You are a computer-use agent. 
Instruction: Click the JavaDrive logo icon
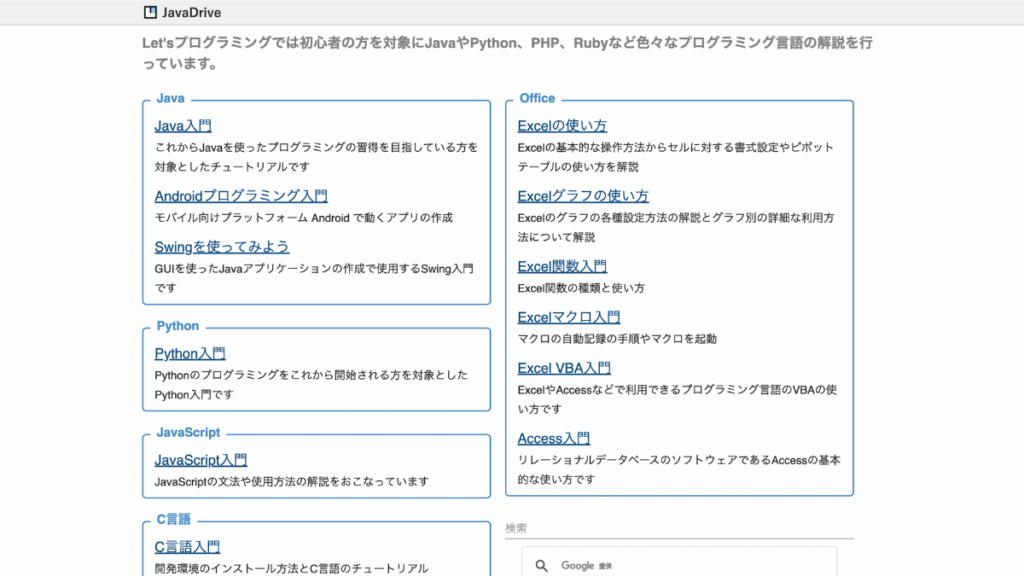click(x=149, y=12)
